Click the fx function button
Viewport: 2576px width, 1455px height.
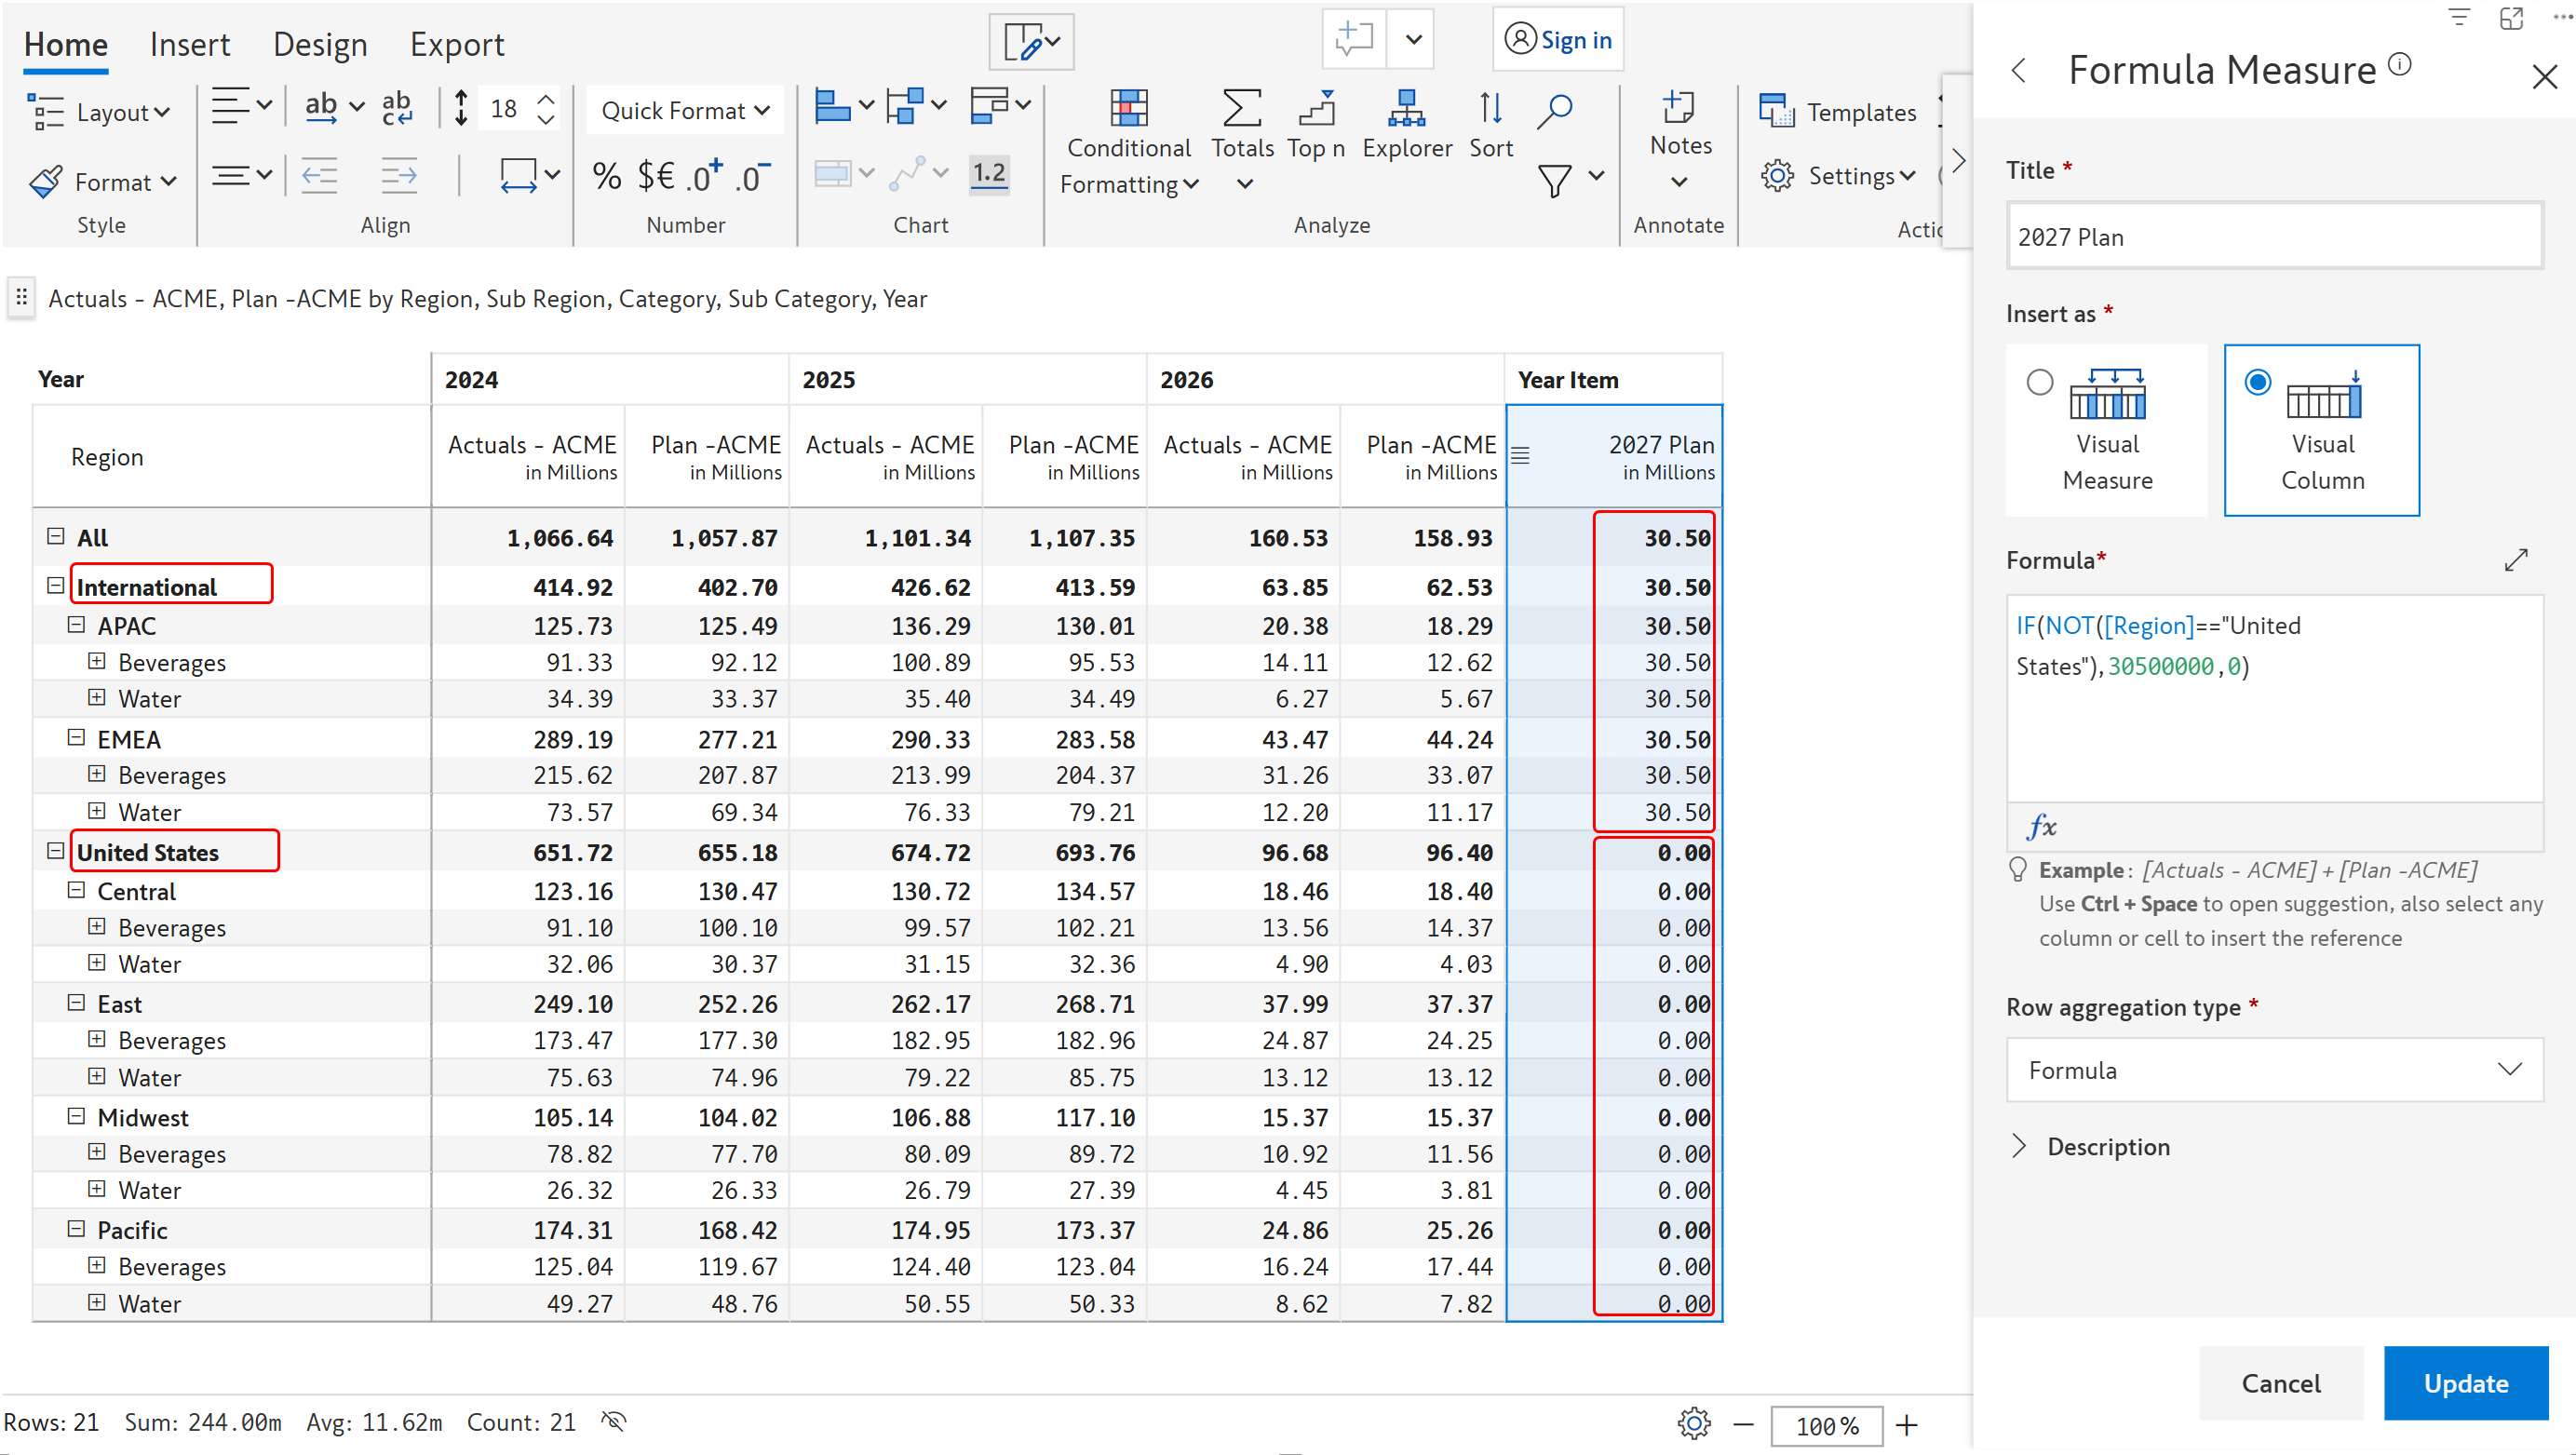coord(2041,826)
